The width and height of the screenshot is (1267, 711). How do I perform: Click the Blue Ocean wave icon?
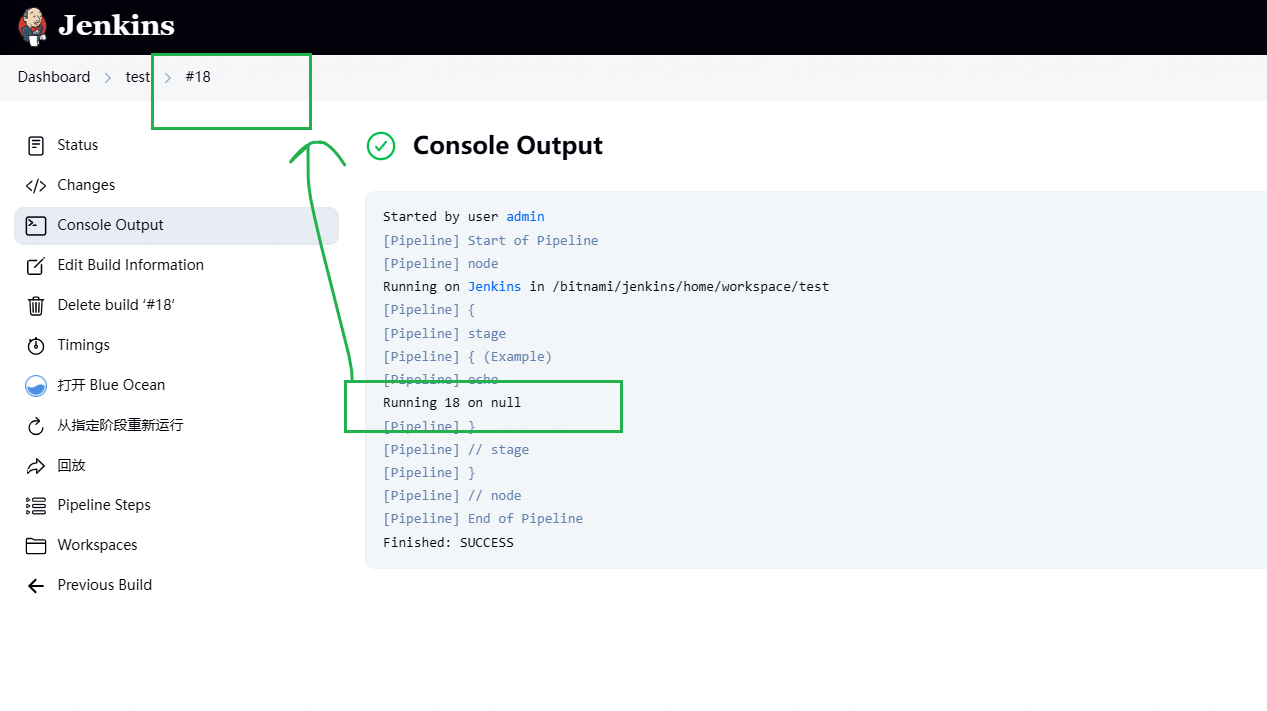[36, 386]
